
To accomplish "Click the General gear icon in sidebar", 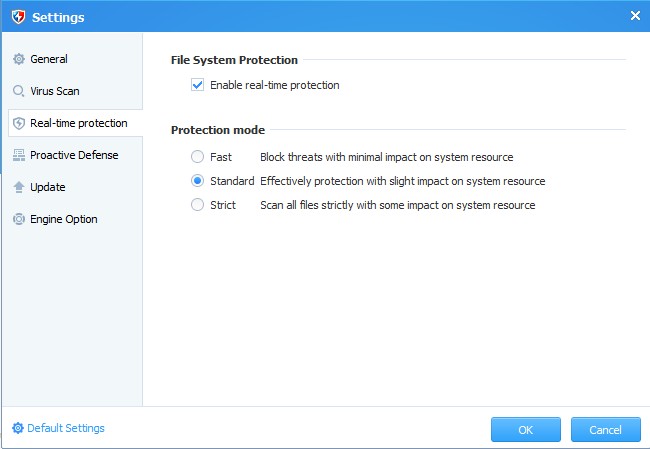I will [18, 59].
